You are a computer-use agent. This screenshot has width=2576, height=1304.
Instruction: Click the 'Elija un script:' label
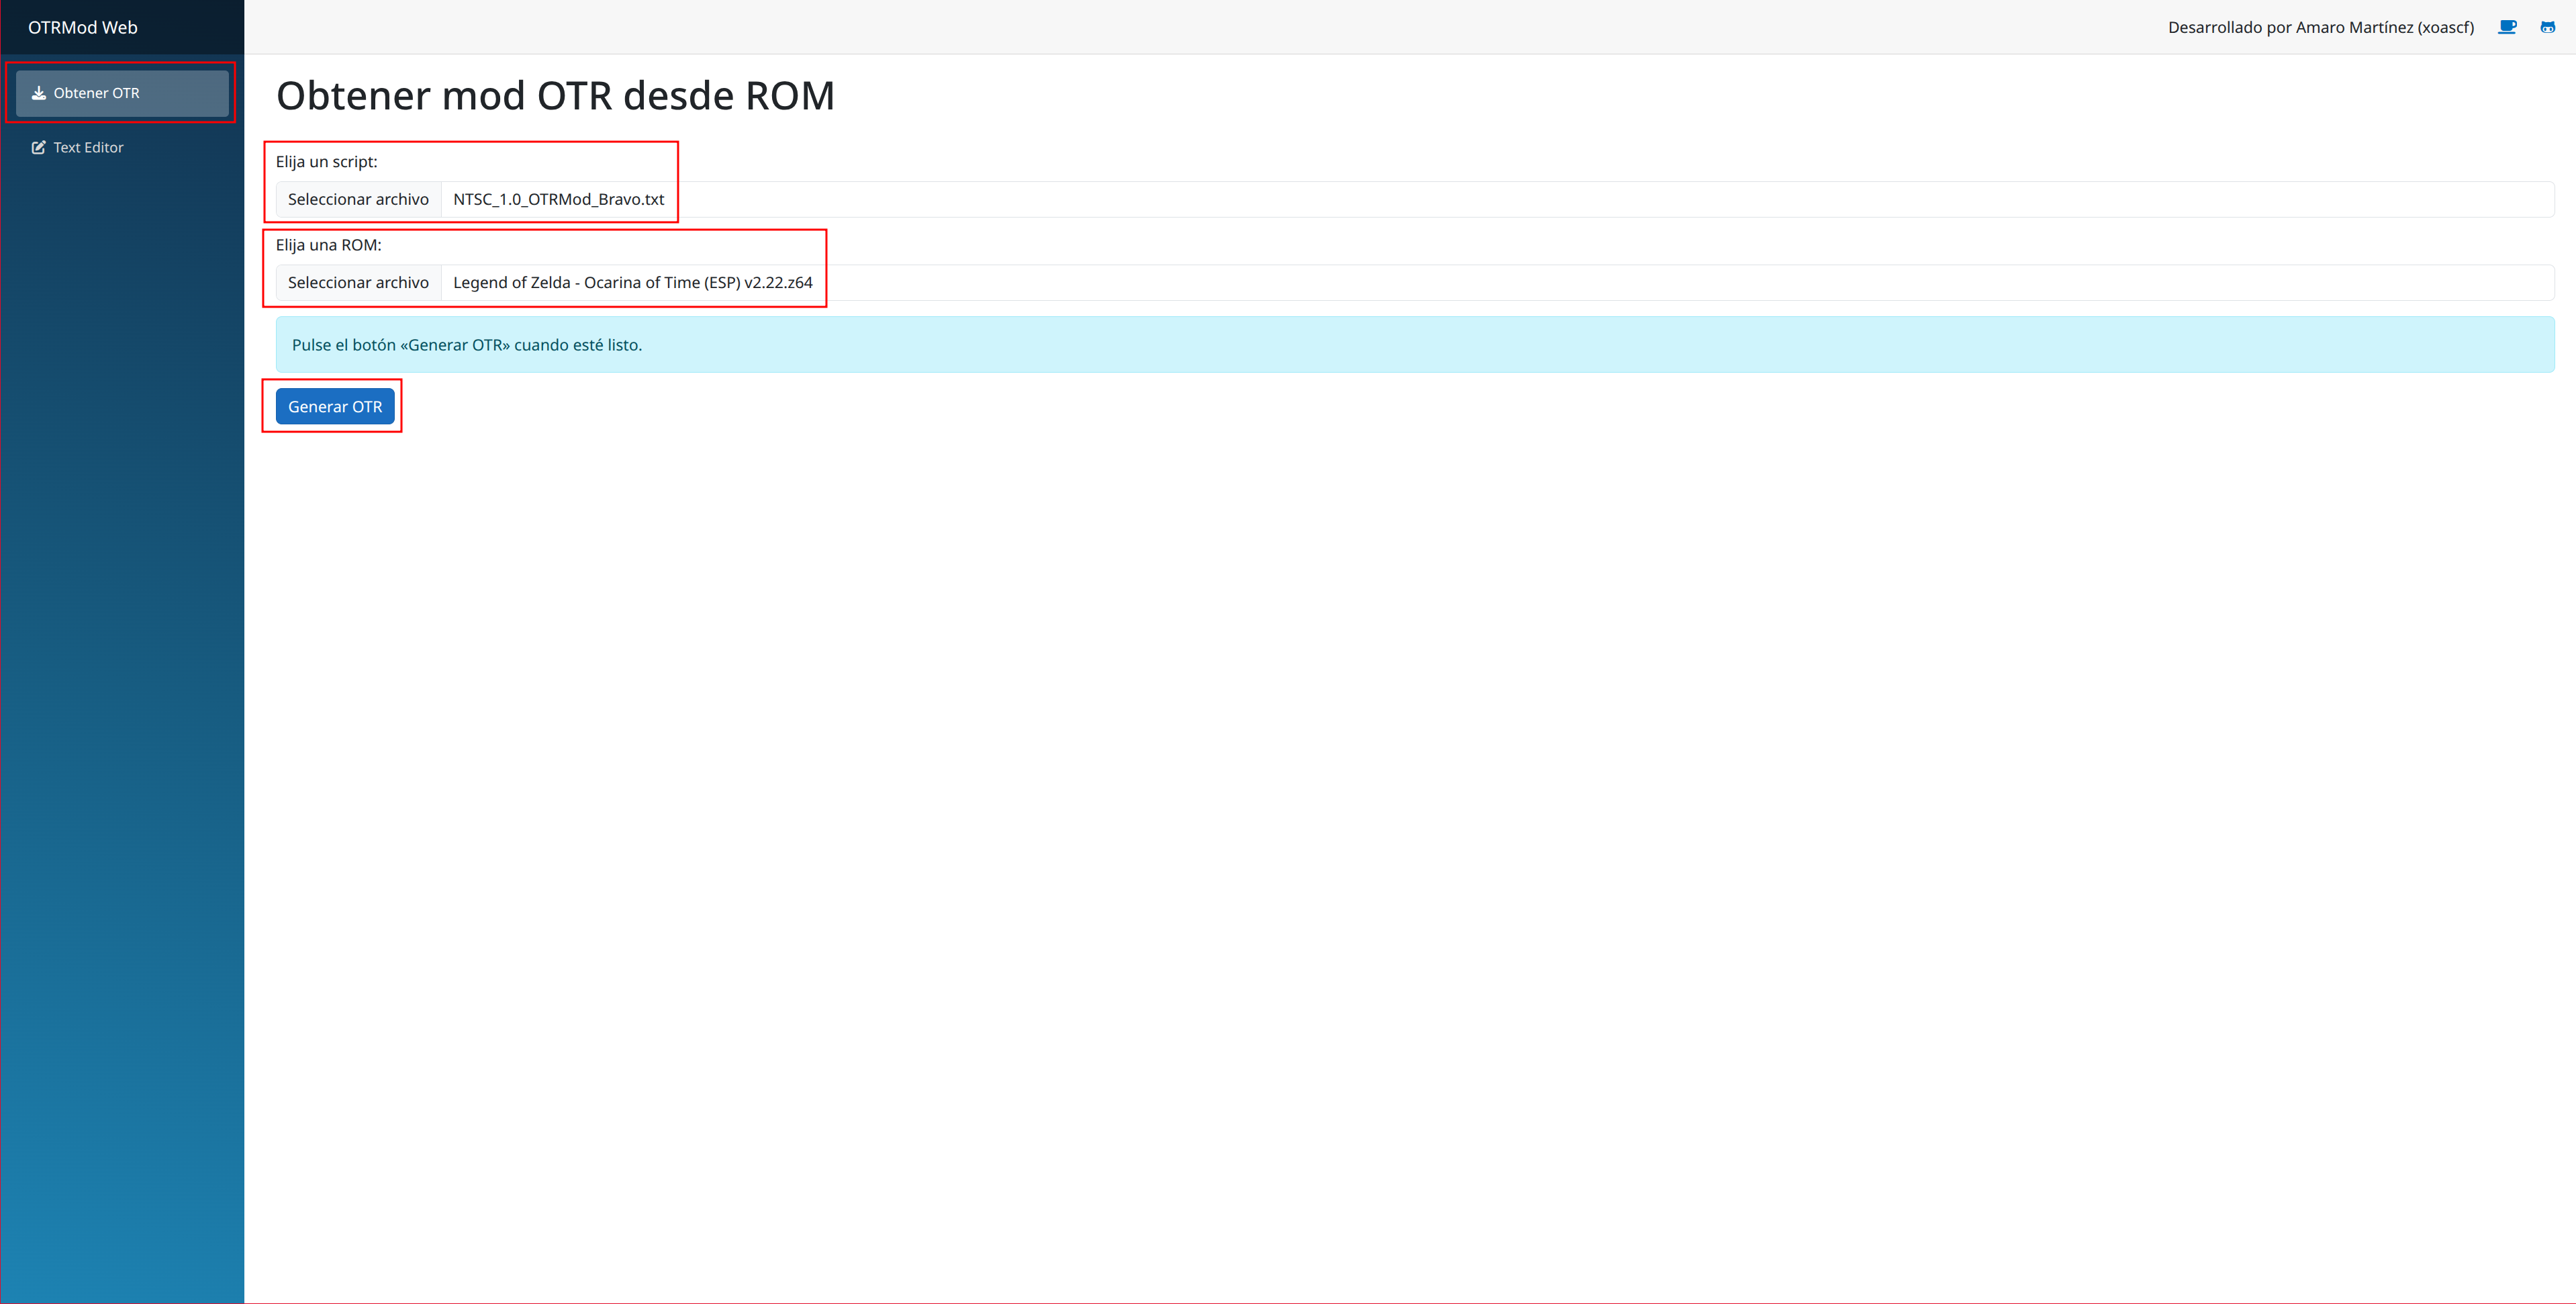pos(326,161)
